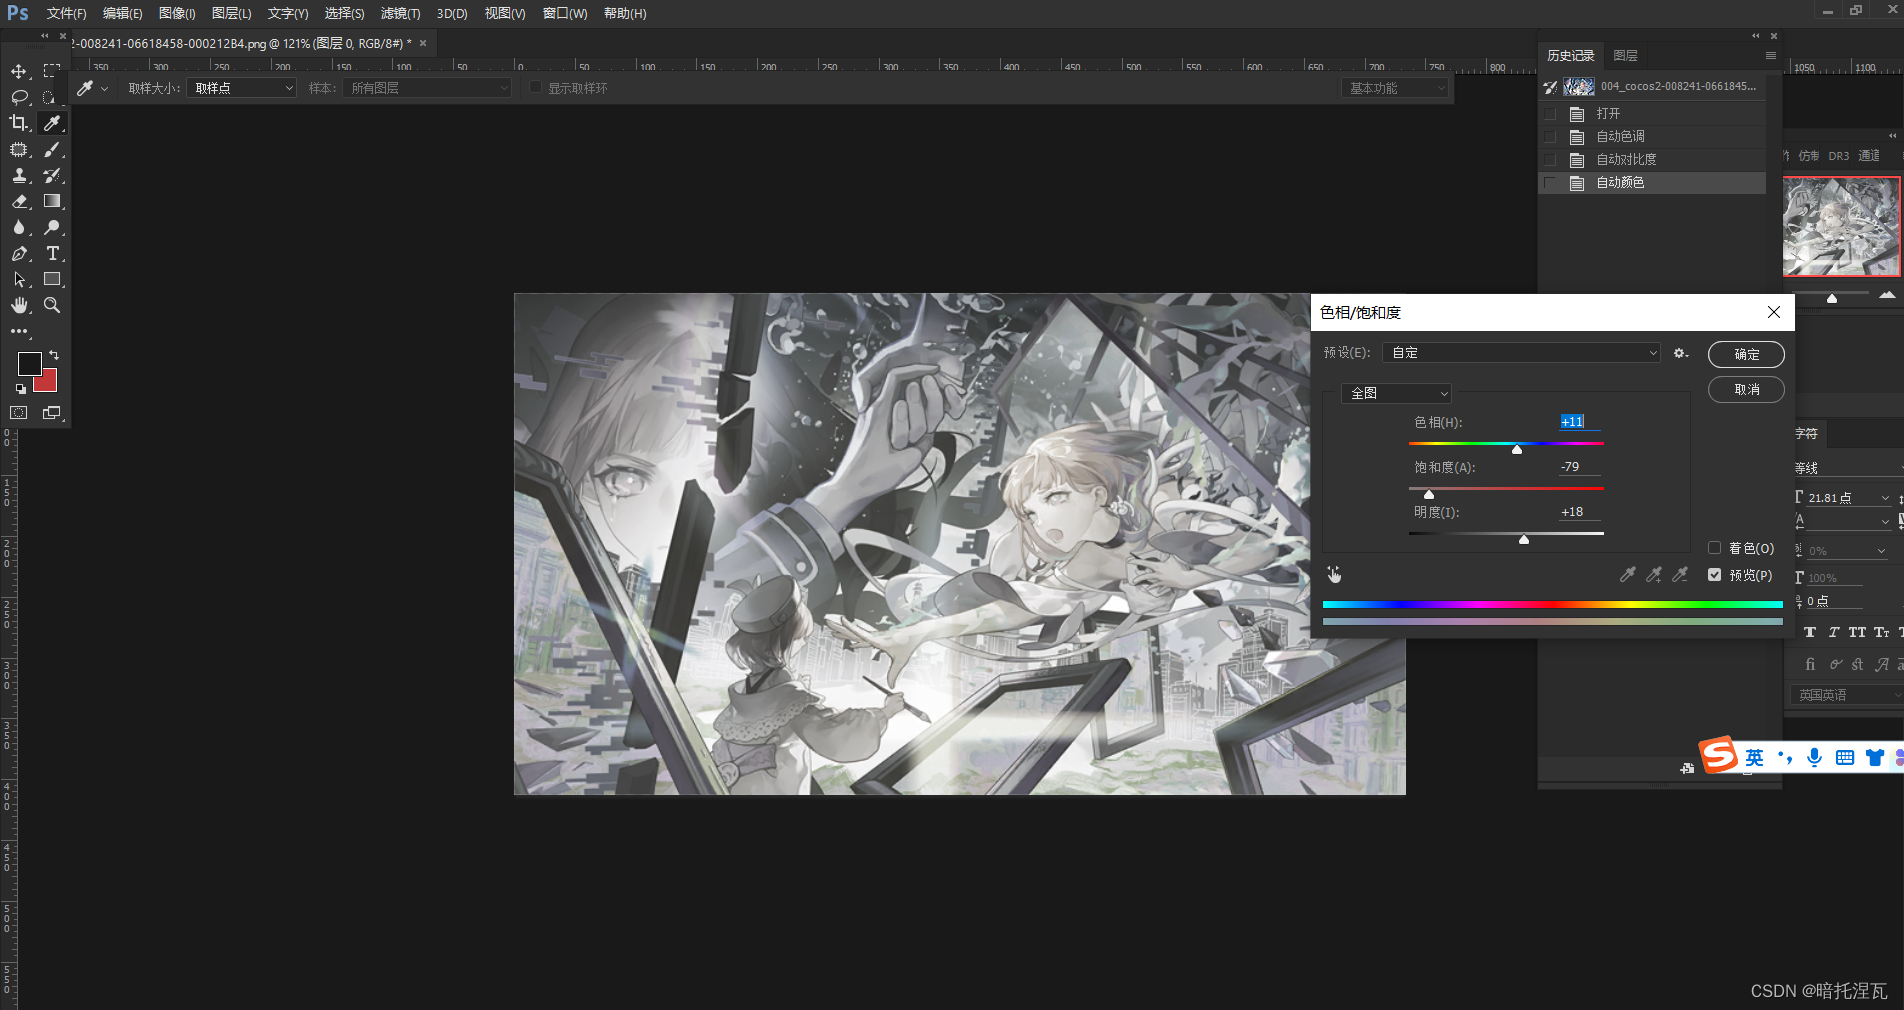The height and width of the screenshot is (1010, 1904).
Task: Click the 饱和度 value field -79
Action: coord(1578,467)
